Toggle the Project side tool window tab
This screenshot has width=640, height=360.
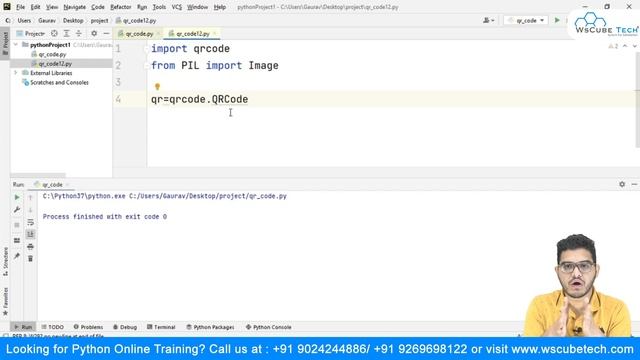click(5, 43)
